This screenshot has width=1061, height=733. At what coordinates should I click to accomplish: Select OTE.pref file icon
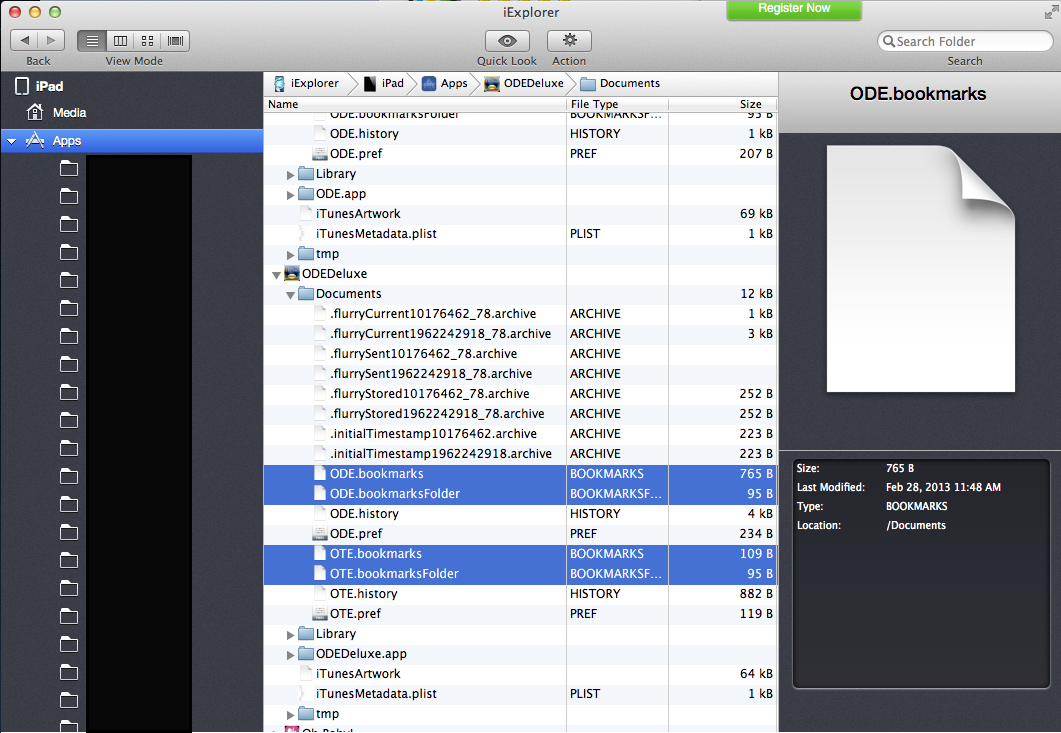coord(319,613)
